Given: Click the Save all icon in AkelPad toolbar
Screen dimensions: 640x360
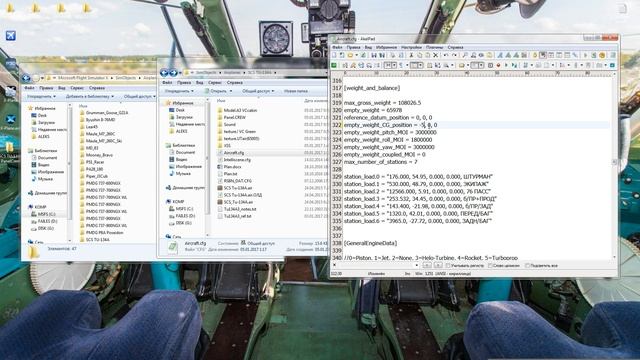Looking at the screenshot, I should click(x=382, y=55).
